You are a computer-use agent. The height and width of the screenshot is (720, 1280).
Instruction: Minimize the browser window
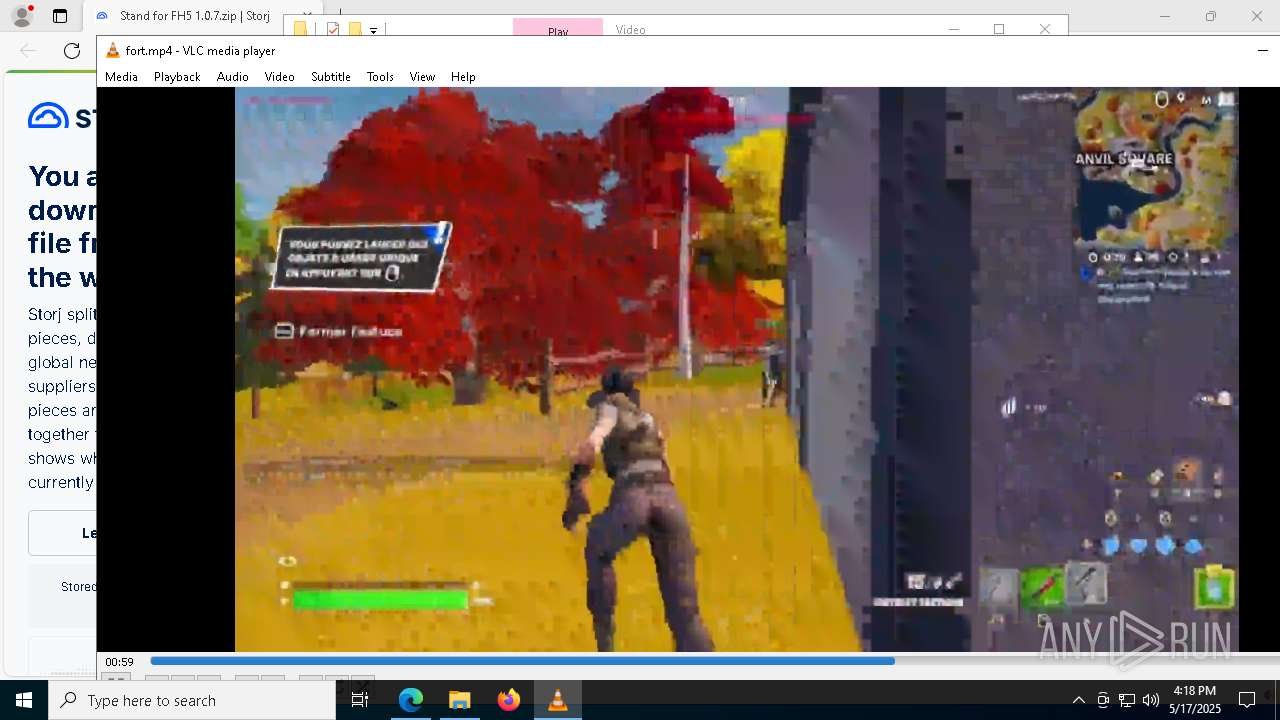pos(1164,16)
